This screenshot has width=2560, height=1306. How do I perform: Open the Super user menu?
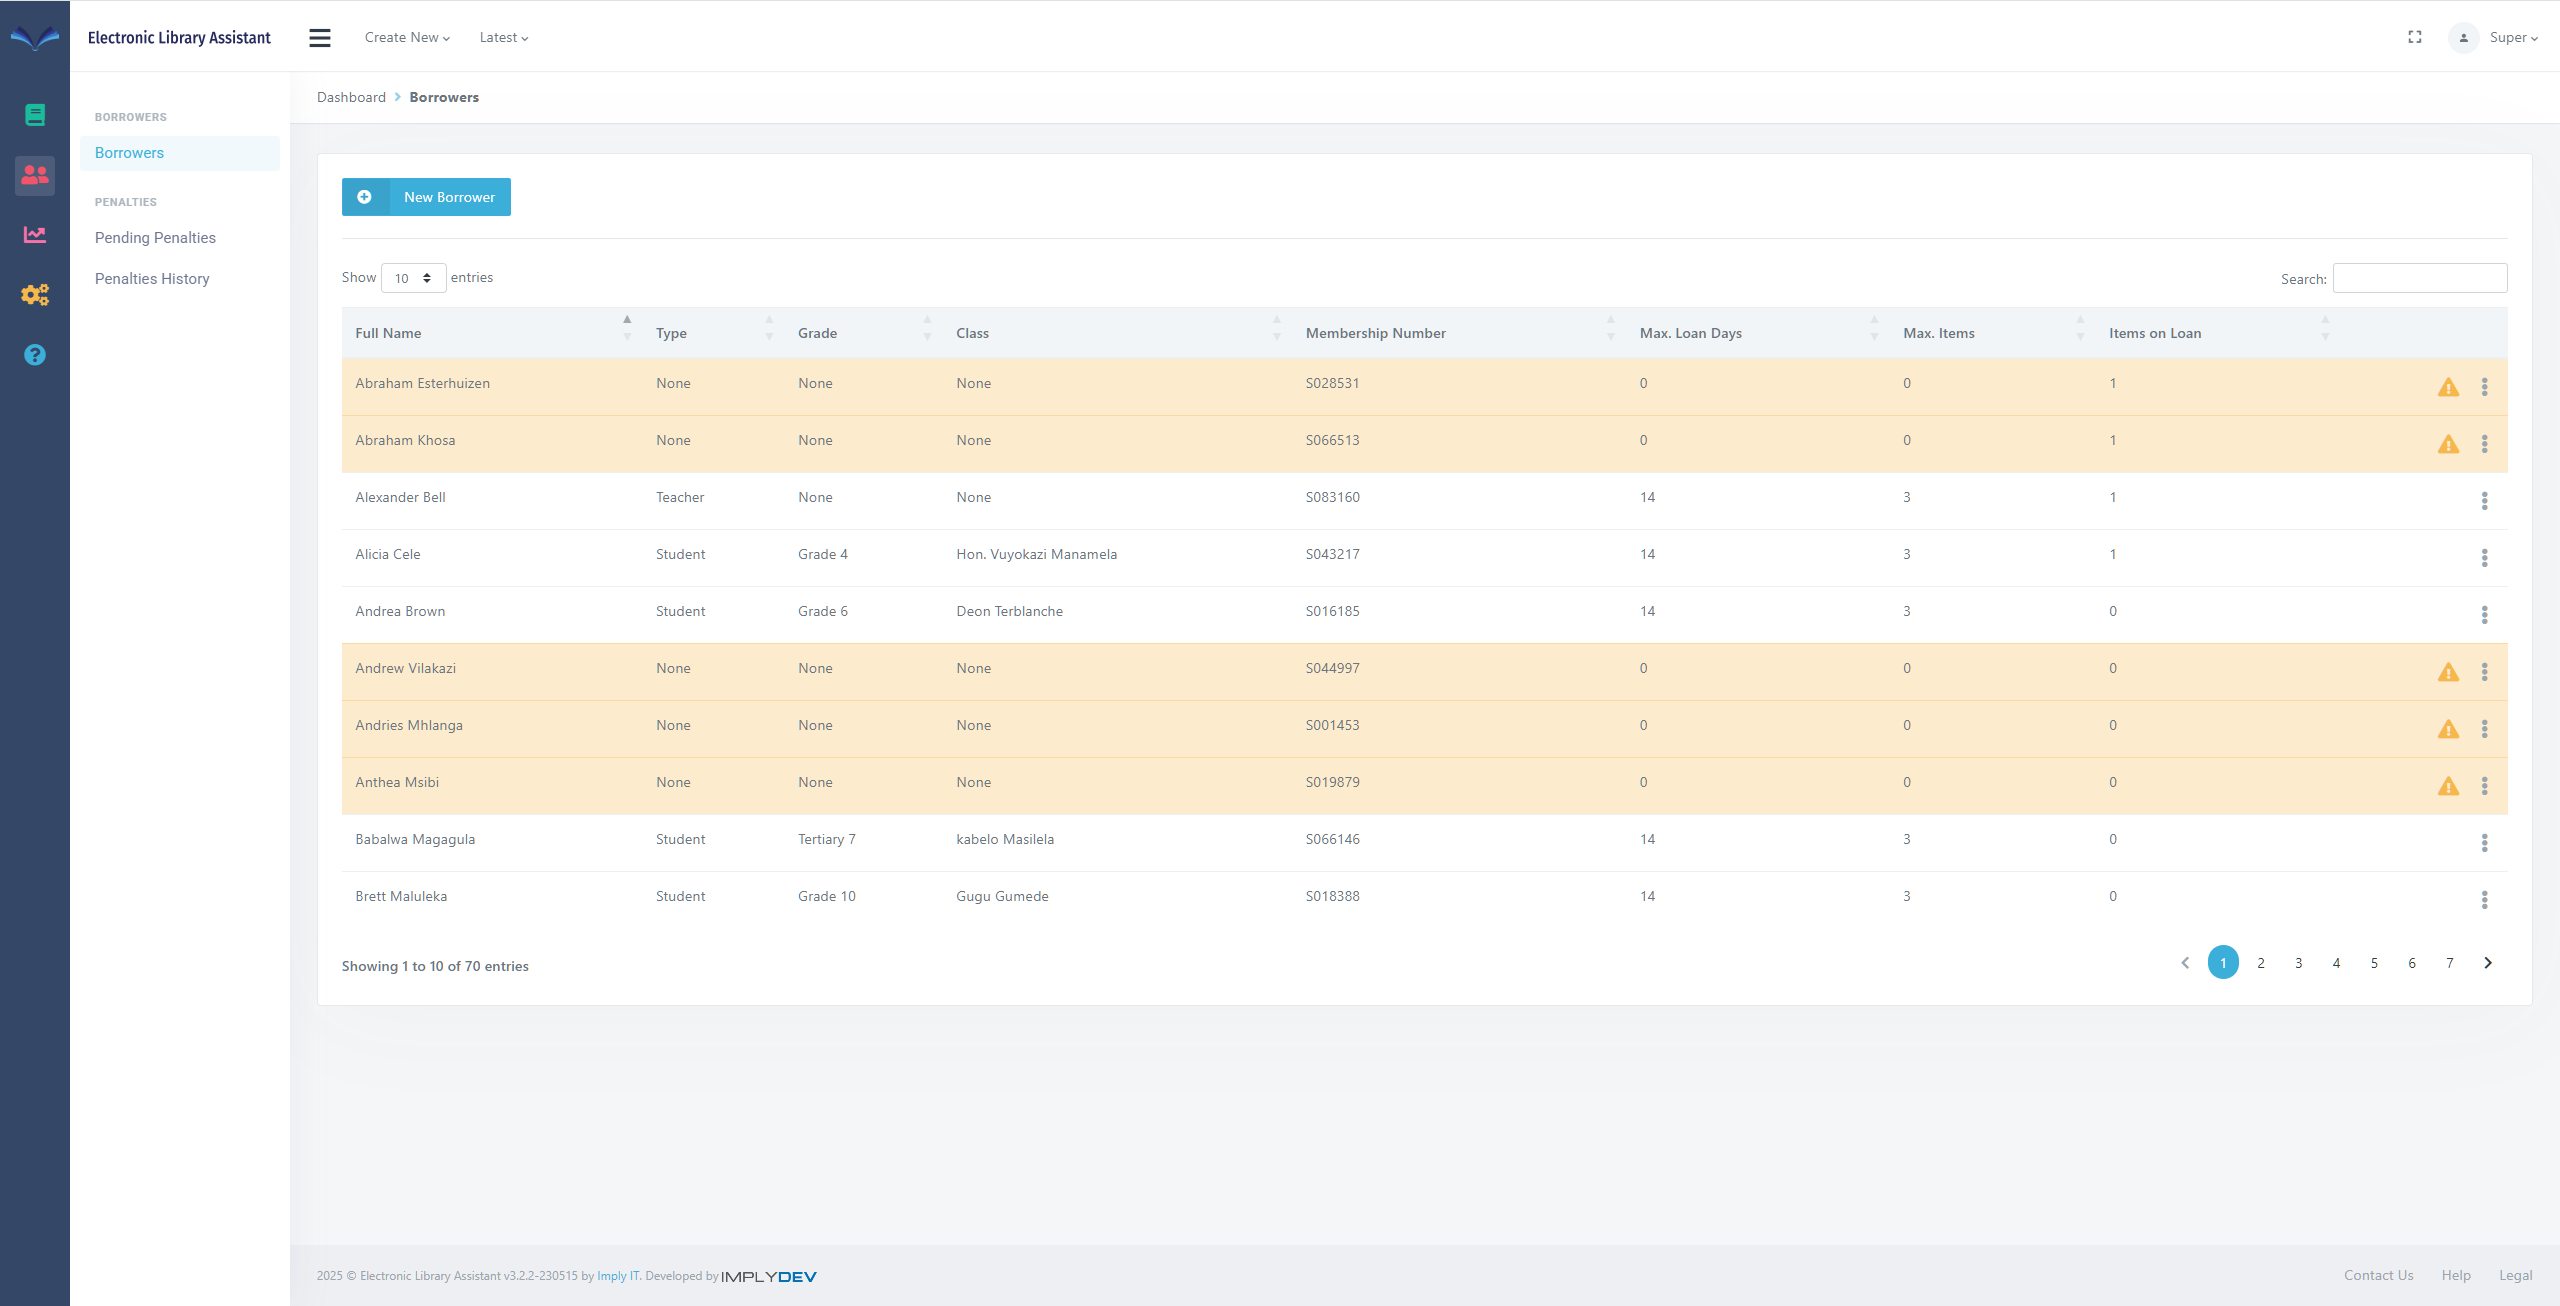tap(2512, 38)
